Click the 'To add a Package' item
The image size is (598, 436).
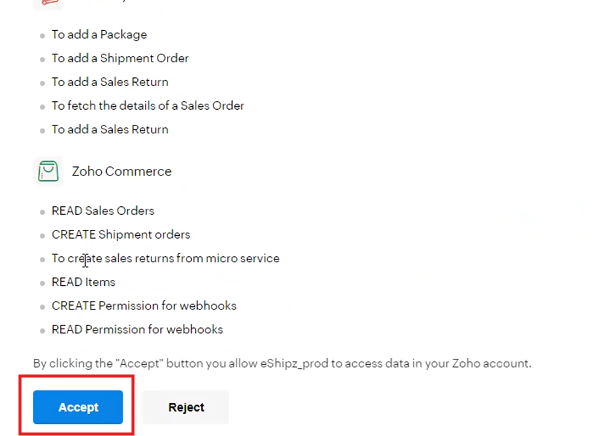click(x=99, y=35)
